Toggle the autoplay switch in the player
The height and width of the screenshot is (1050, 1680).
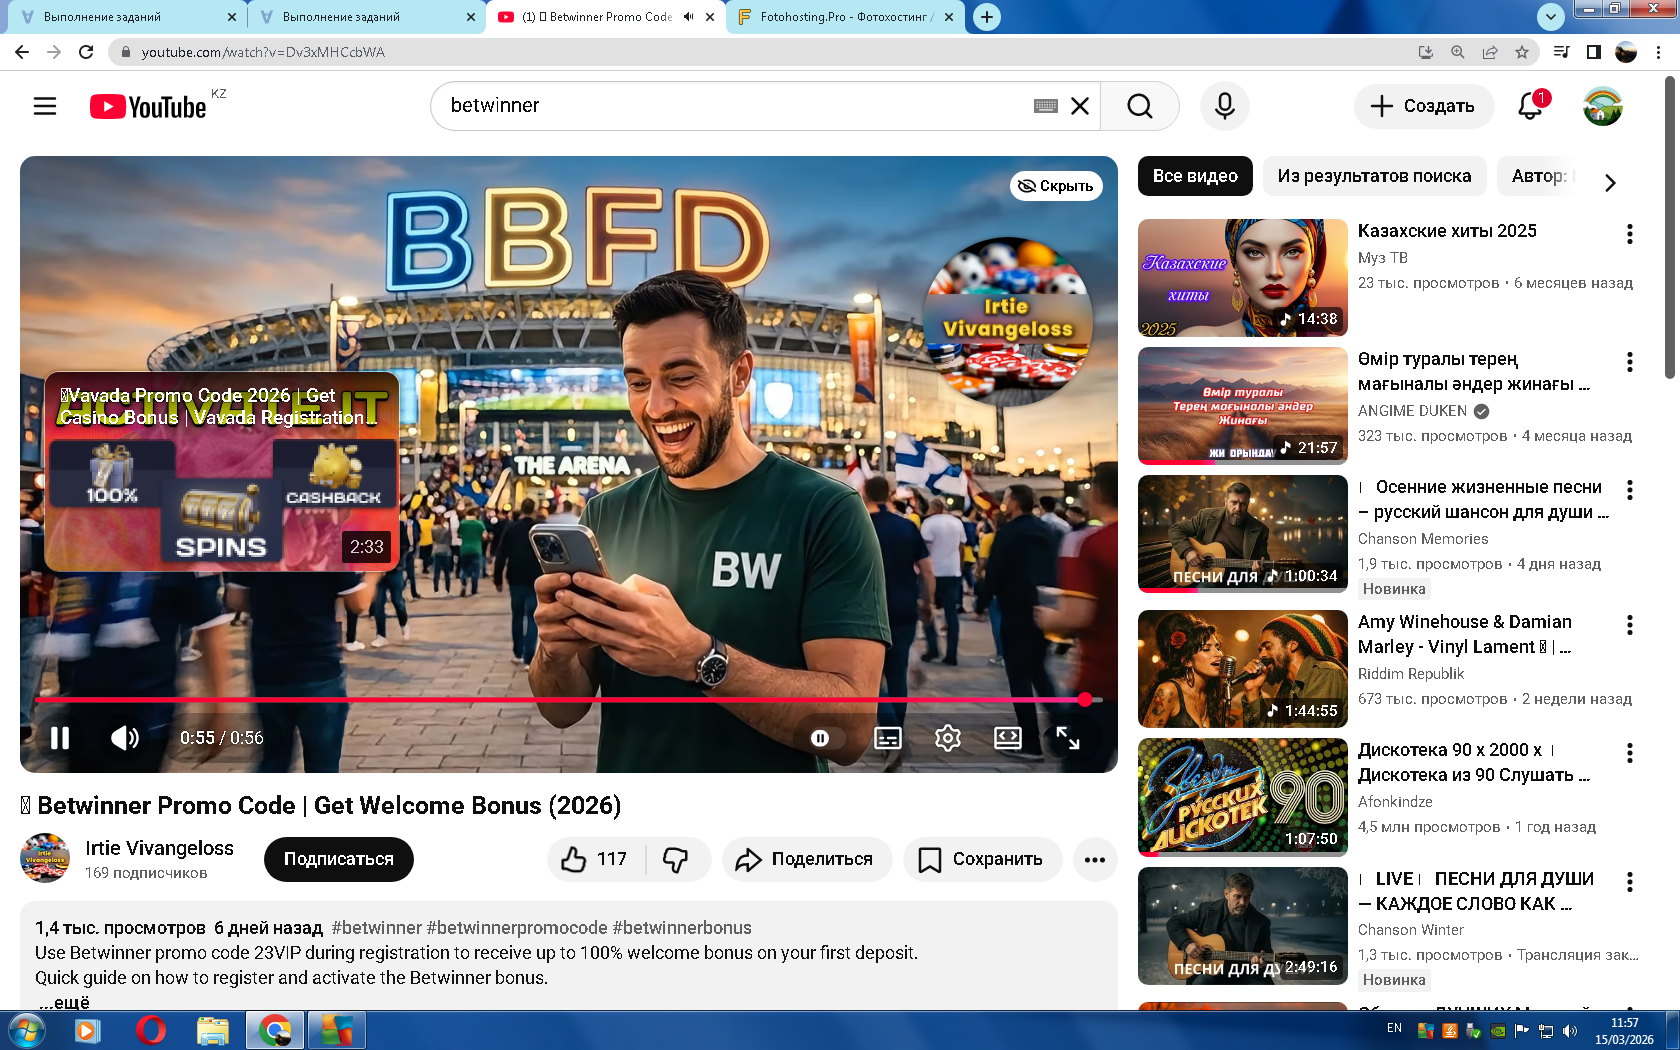820,738
